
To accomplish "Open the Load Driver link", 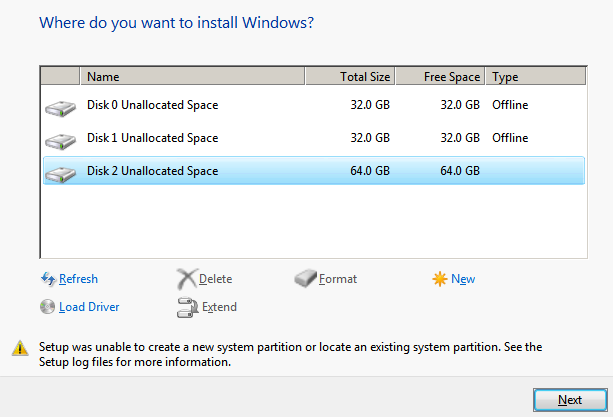I will tap(89, 307).
